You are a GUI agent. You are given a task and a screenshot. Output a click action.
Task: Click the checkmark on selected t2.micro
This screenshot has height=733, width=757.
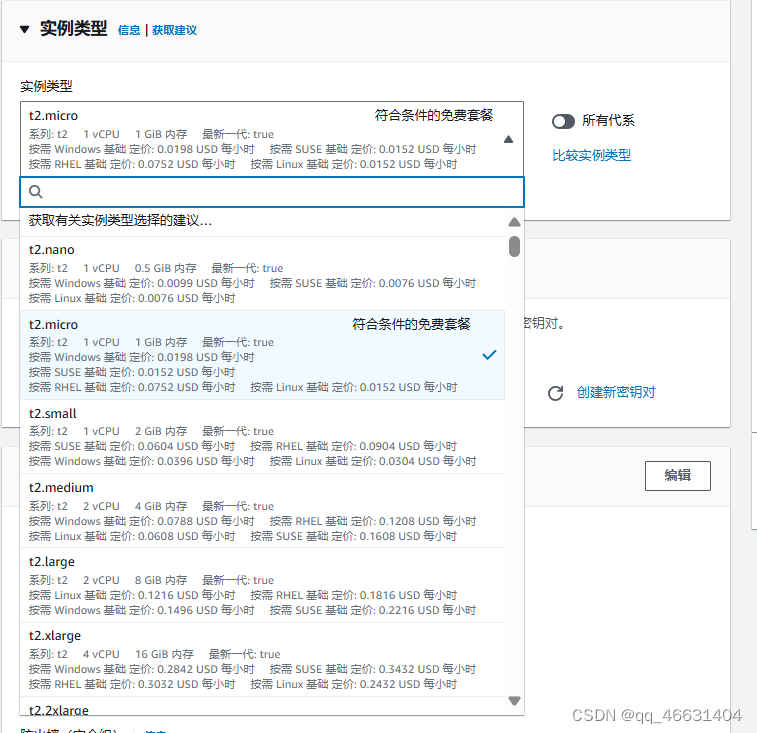[x=489, y=355]
